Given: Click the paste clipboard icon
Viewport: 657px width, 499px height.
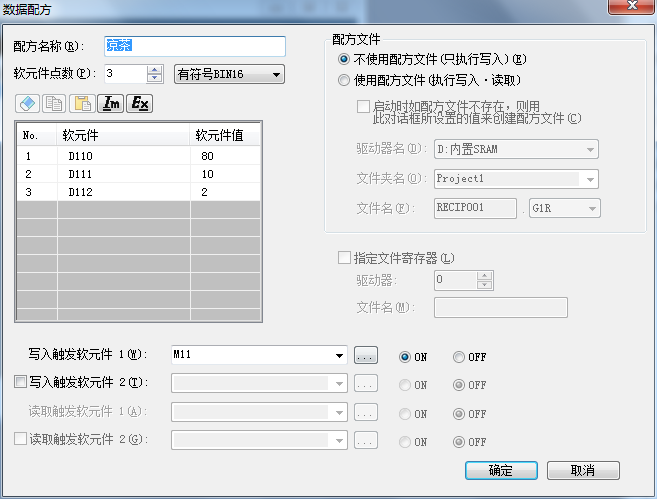Looking at the screenshot, I should tap(83, 104).
